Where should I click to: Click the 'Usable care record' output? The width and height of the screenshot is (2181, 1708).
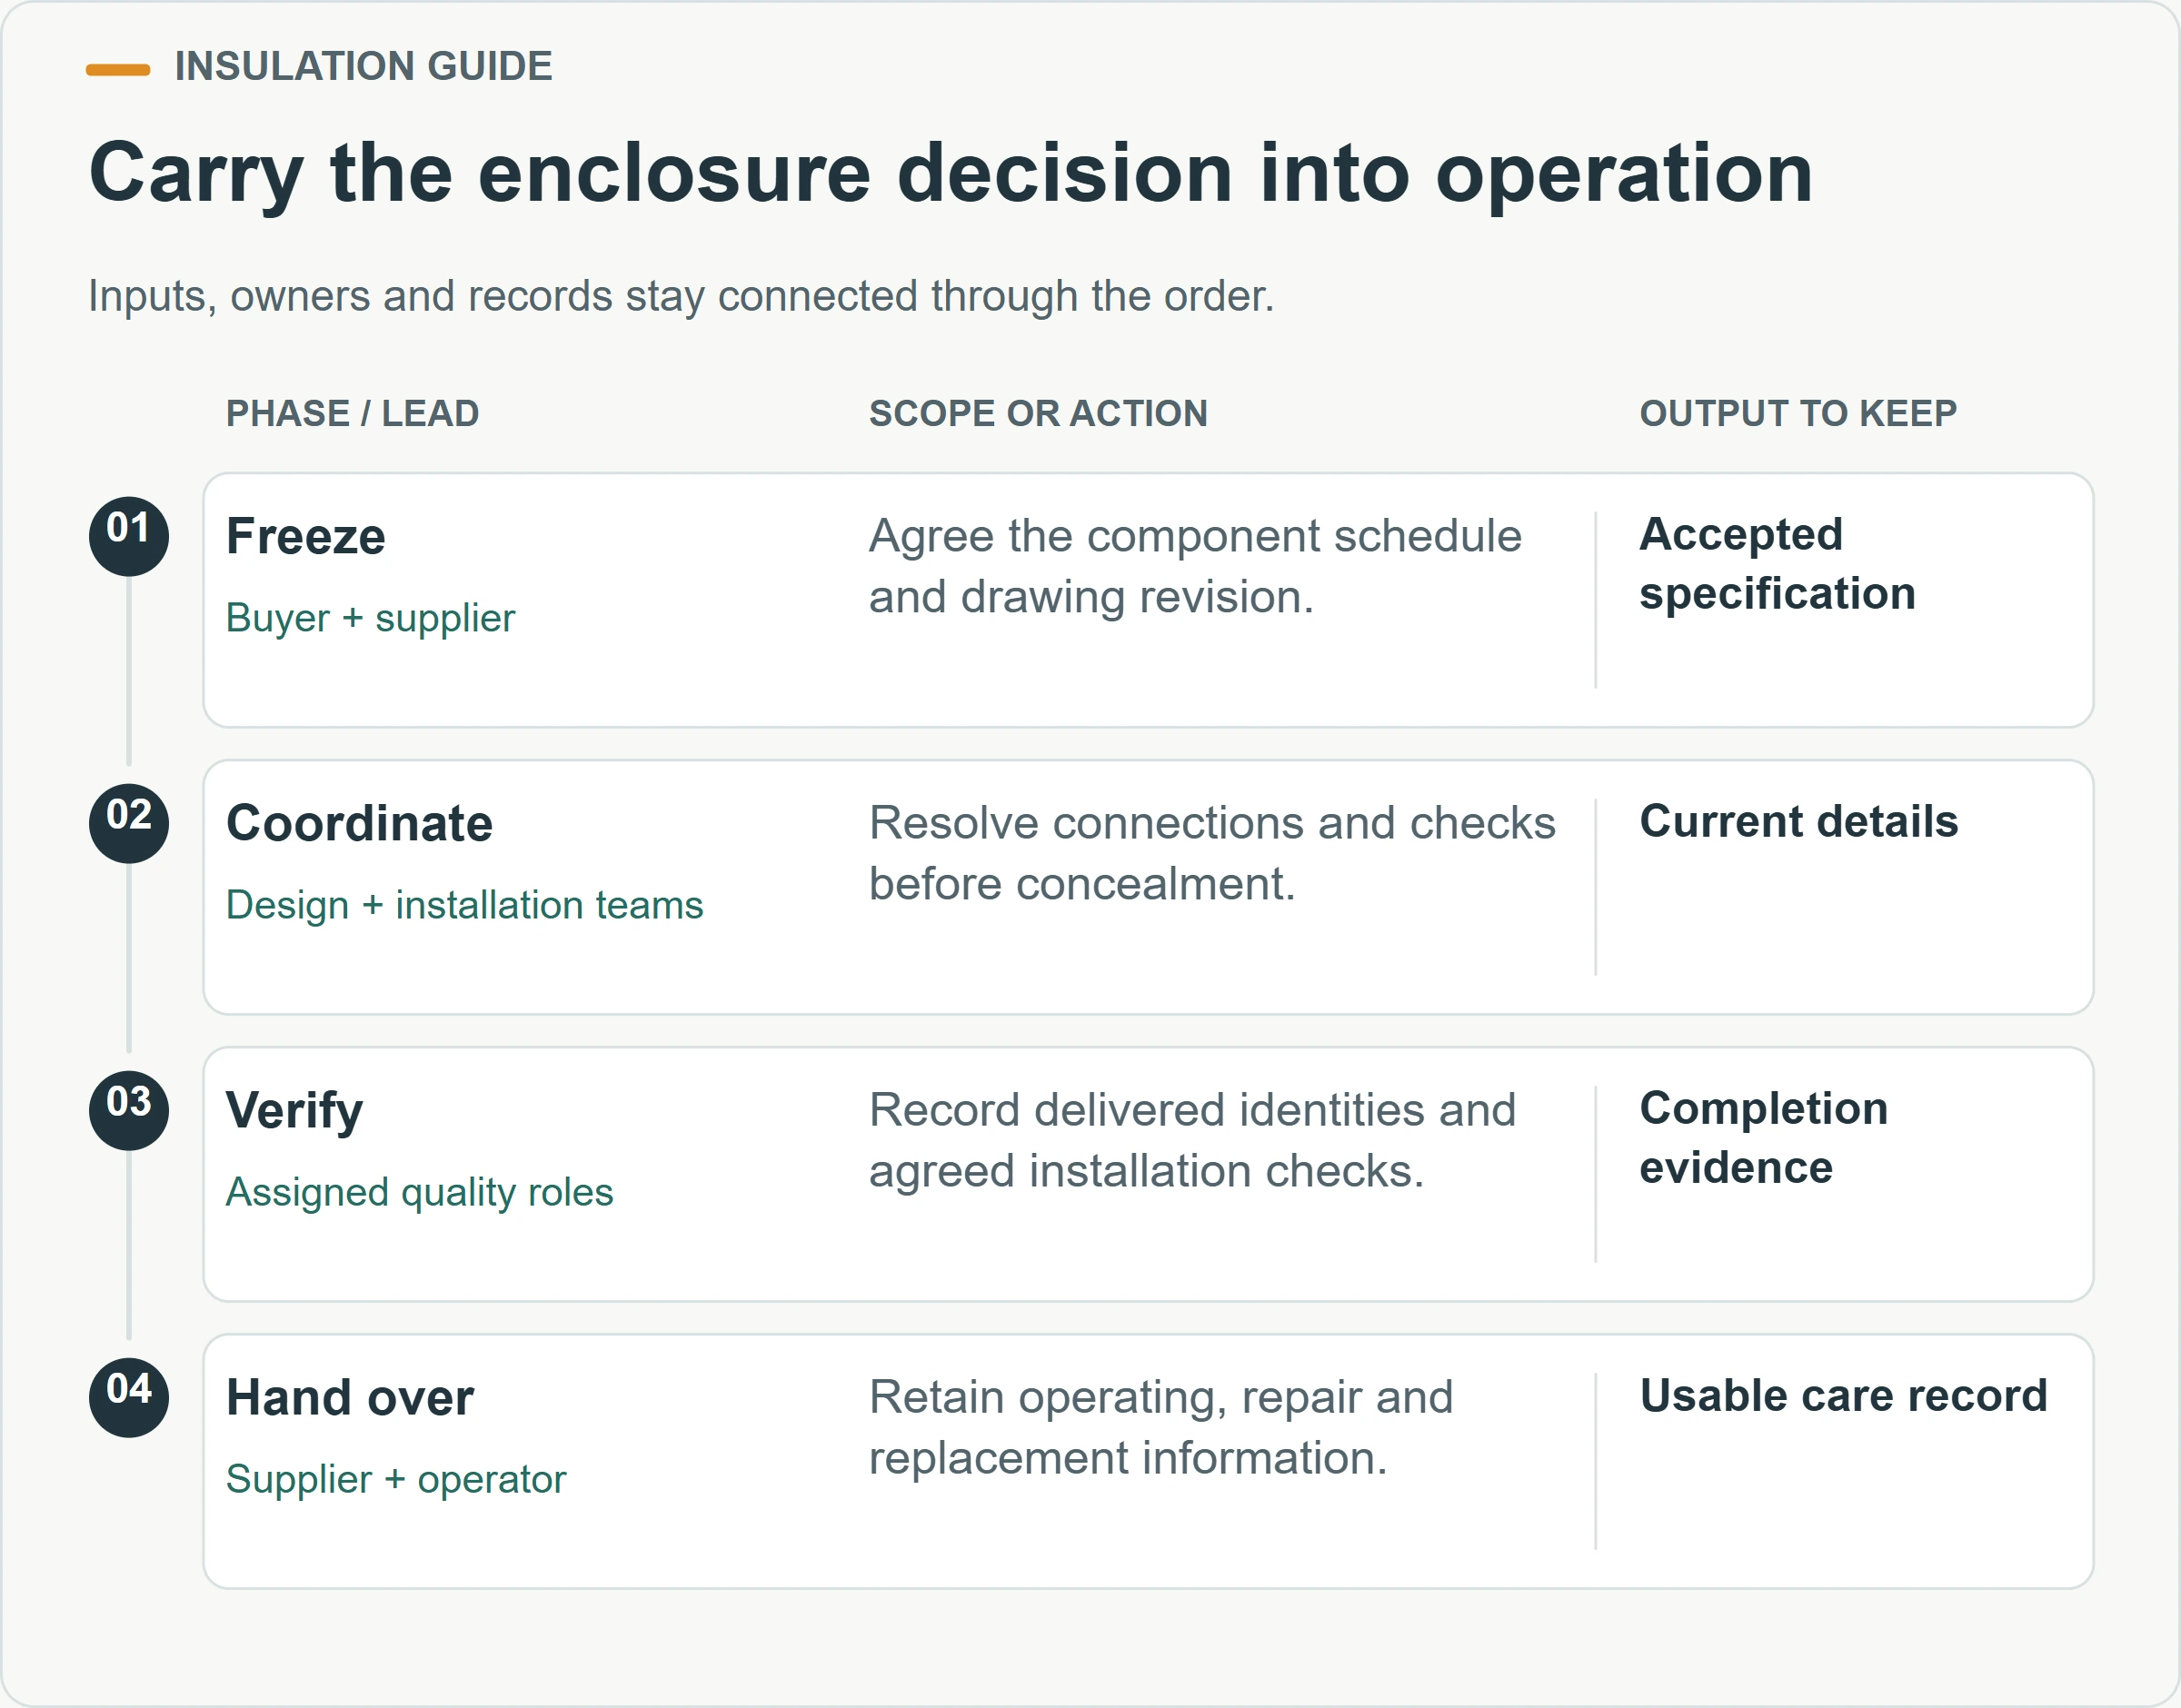1843,1396
